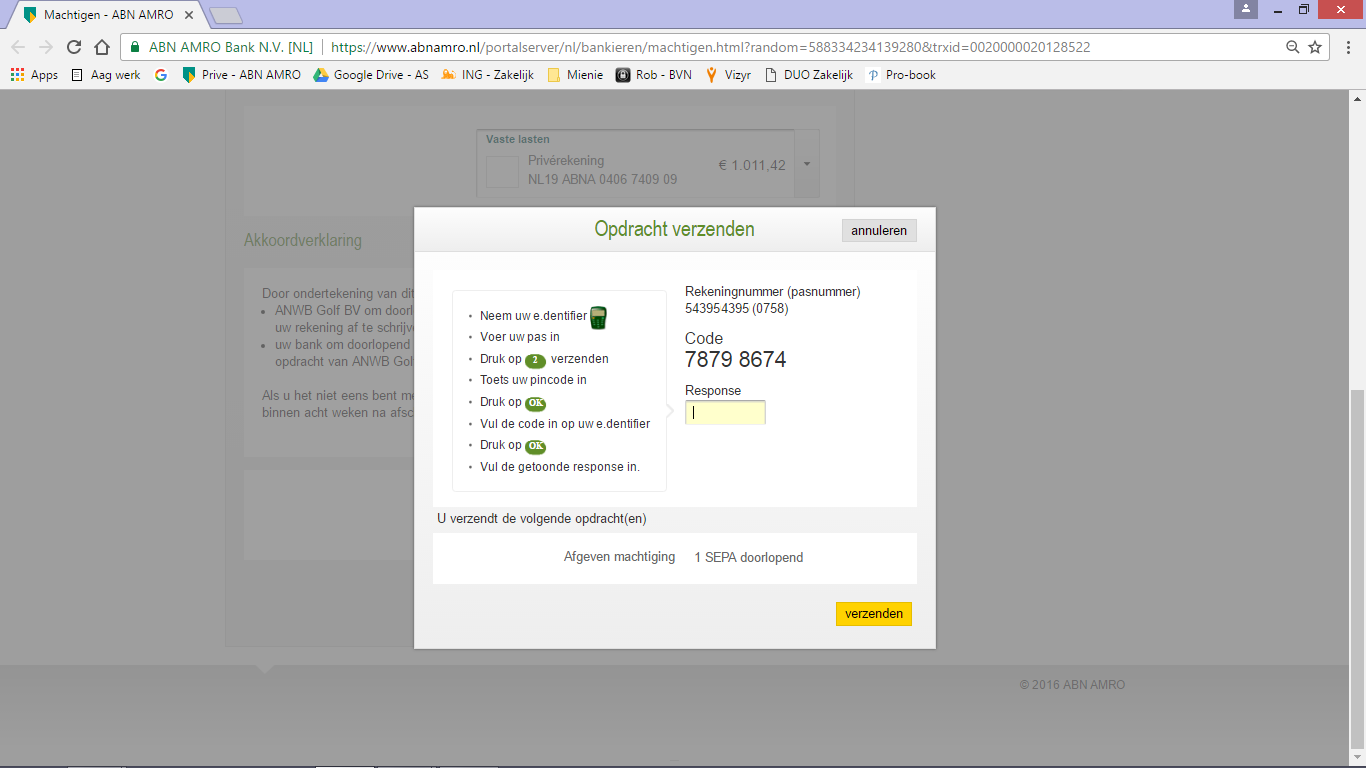Image resolution: width=1366 pixels, height=770 pixels.
Task: Open the Mienie bookmarks folder
Action: (x=575, y=75)
